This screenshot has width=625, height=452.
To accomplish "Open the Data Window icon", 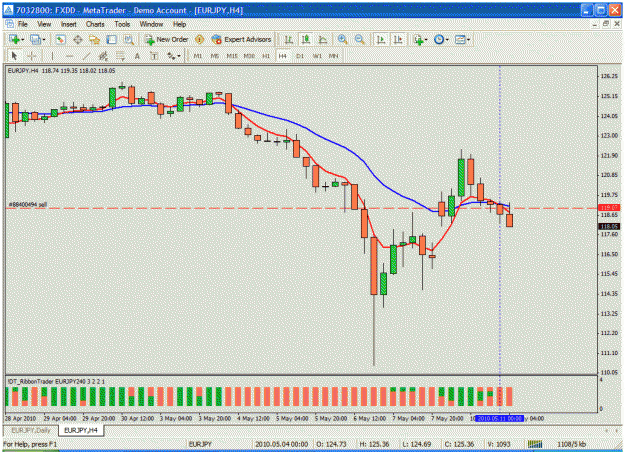I will [x=78, y=39].
